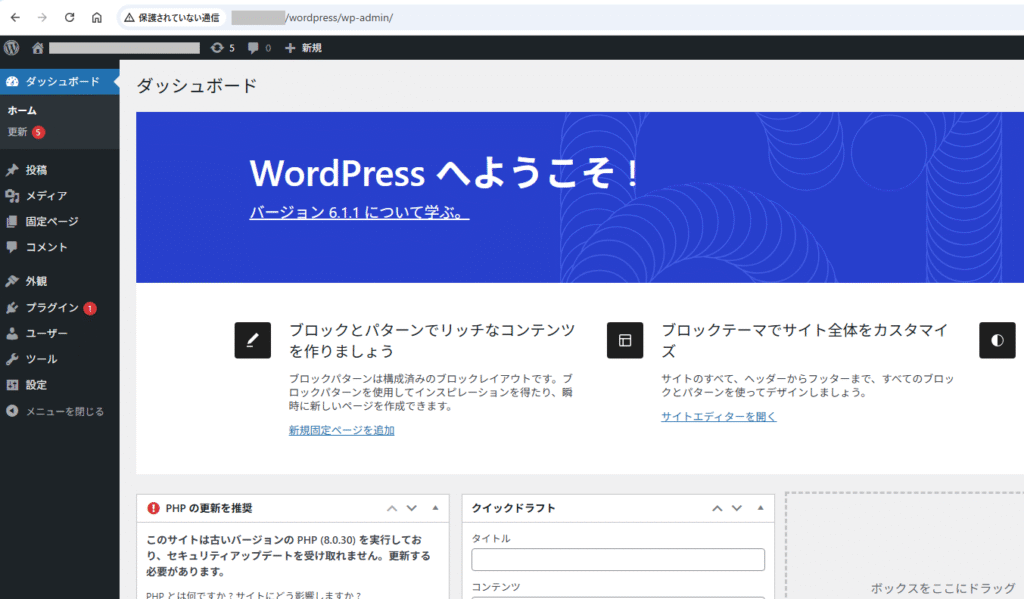Move クイックドラフト box up
Image resolution: width=1024 pixels, height=599 pixels.
click(x=717, y=508)
